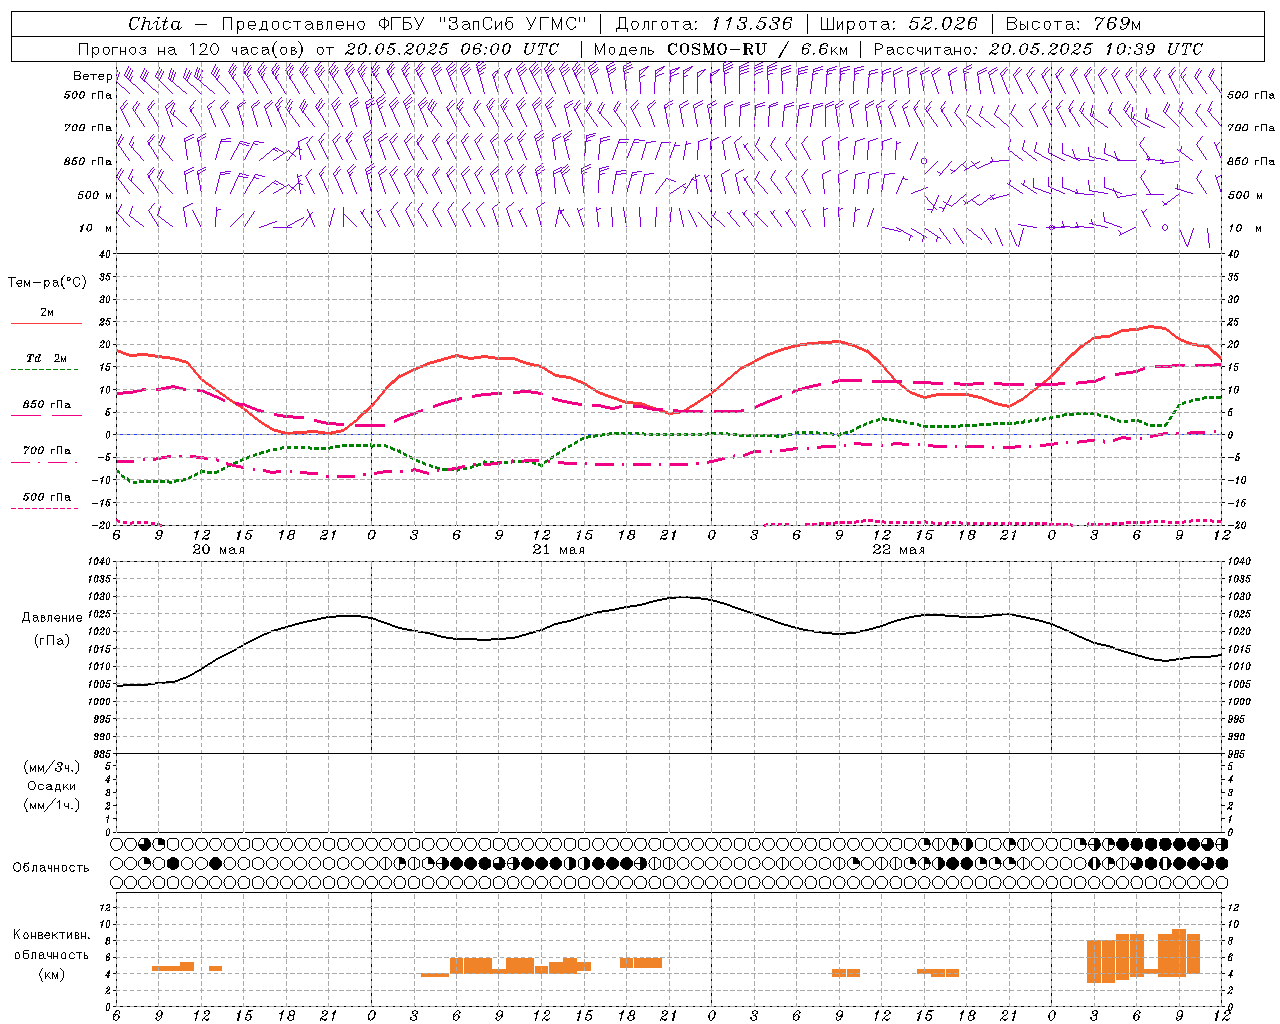Click the "Давление" pressure panel label

pos(52,618)
